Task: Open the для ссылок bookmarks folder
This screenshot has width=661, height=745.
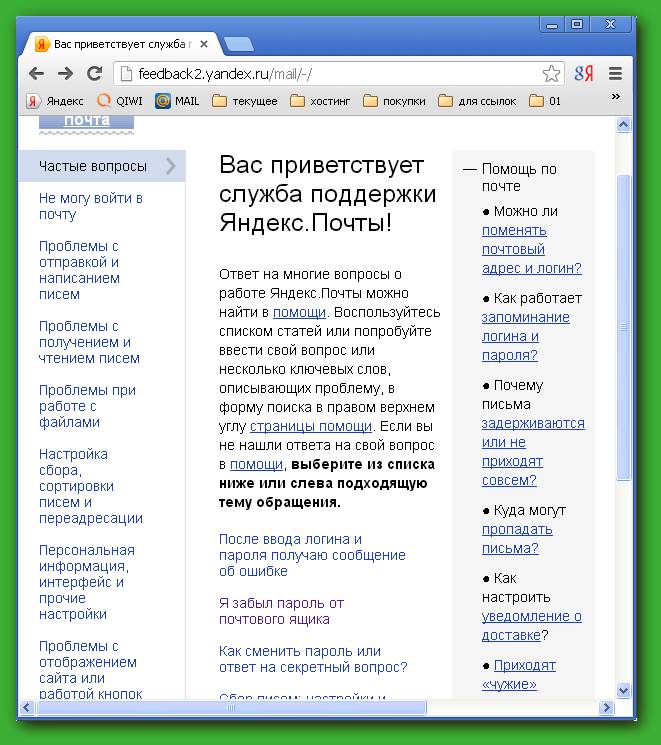Action: [477, 101]
